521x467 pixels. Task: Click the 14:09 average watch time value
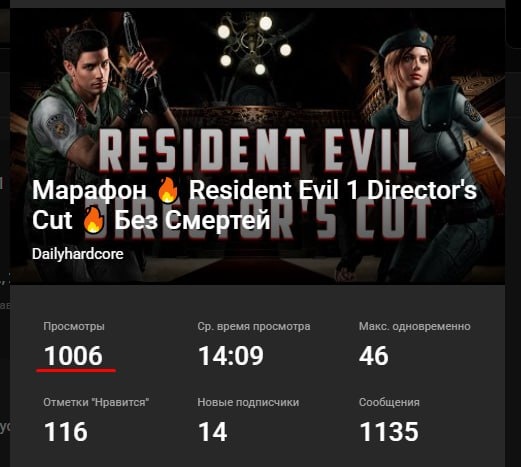click(x=231, y=356)
